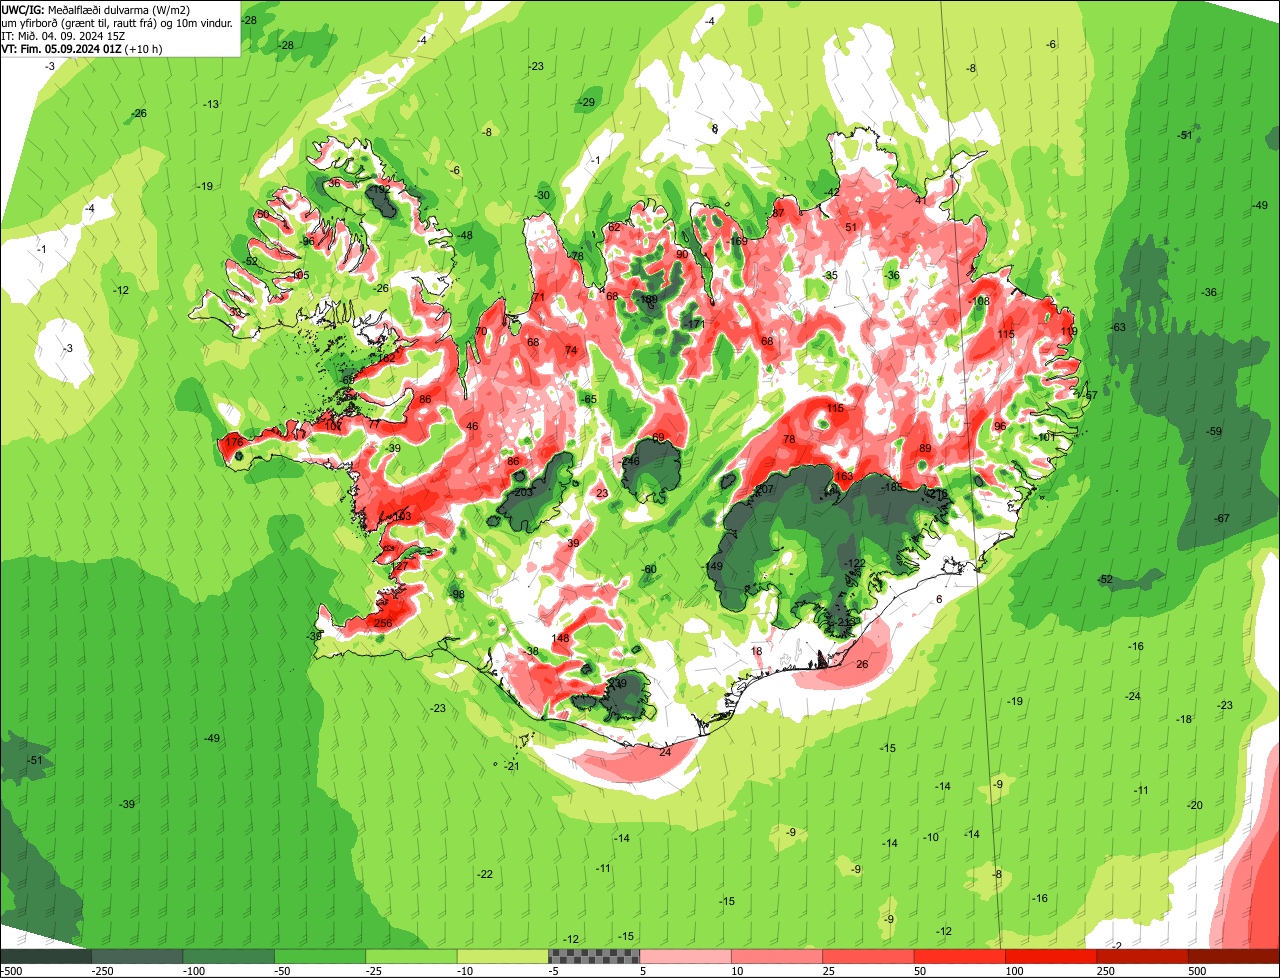
Task: Click the map value -169
Action: [x=738, y=241]
